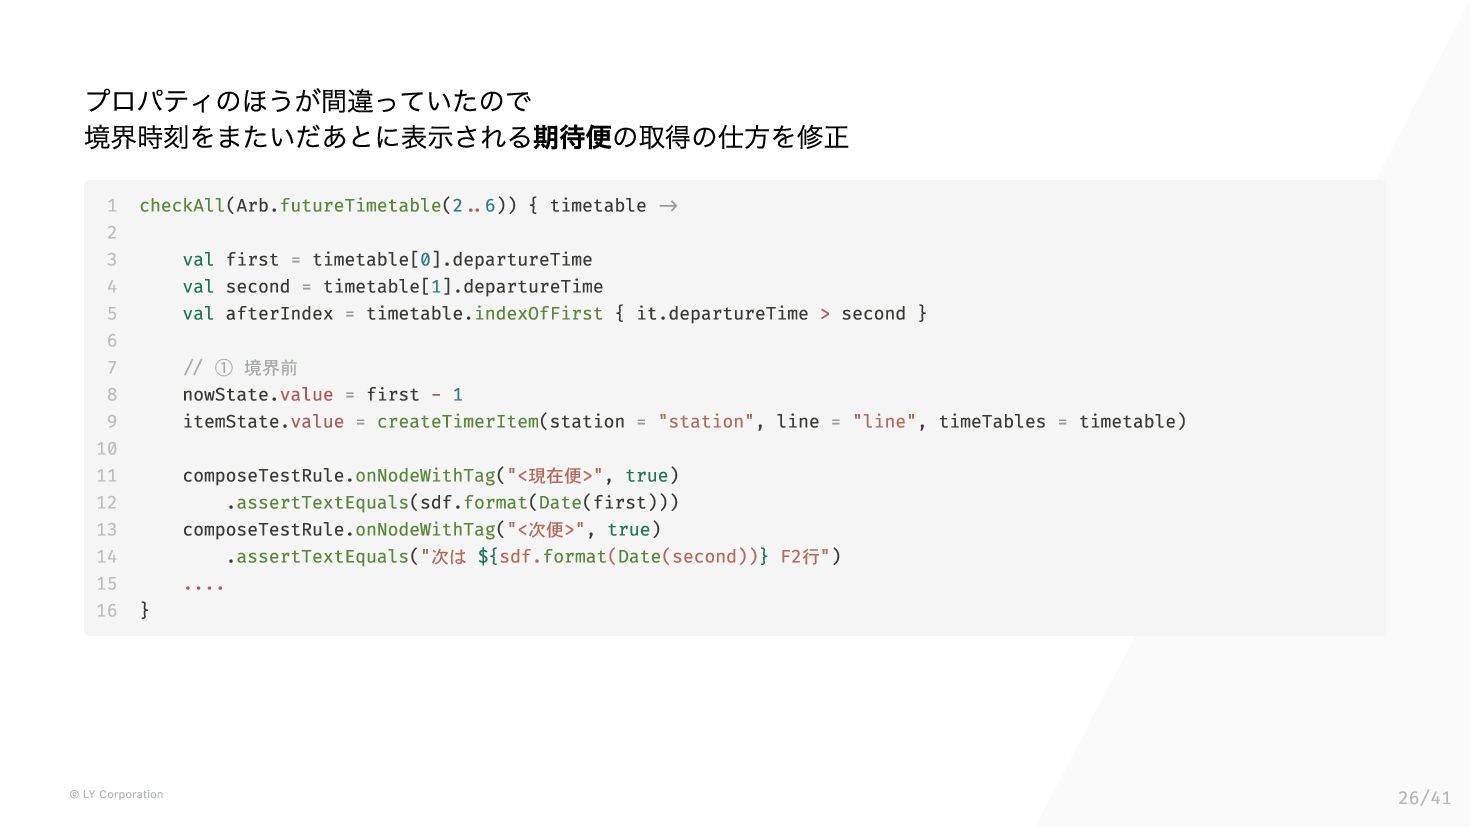Image resolution: width=1470 pixels, height=828 pixels.
Task: Click the "line" string literal on line 9
Action: [884, 421]
